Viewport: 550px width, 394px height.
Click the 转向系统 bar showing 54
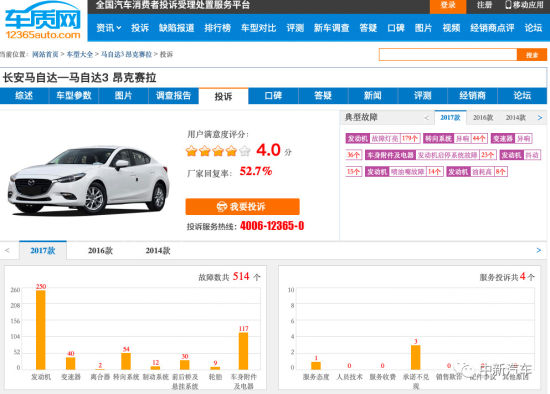[x=126, y=361]
